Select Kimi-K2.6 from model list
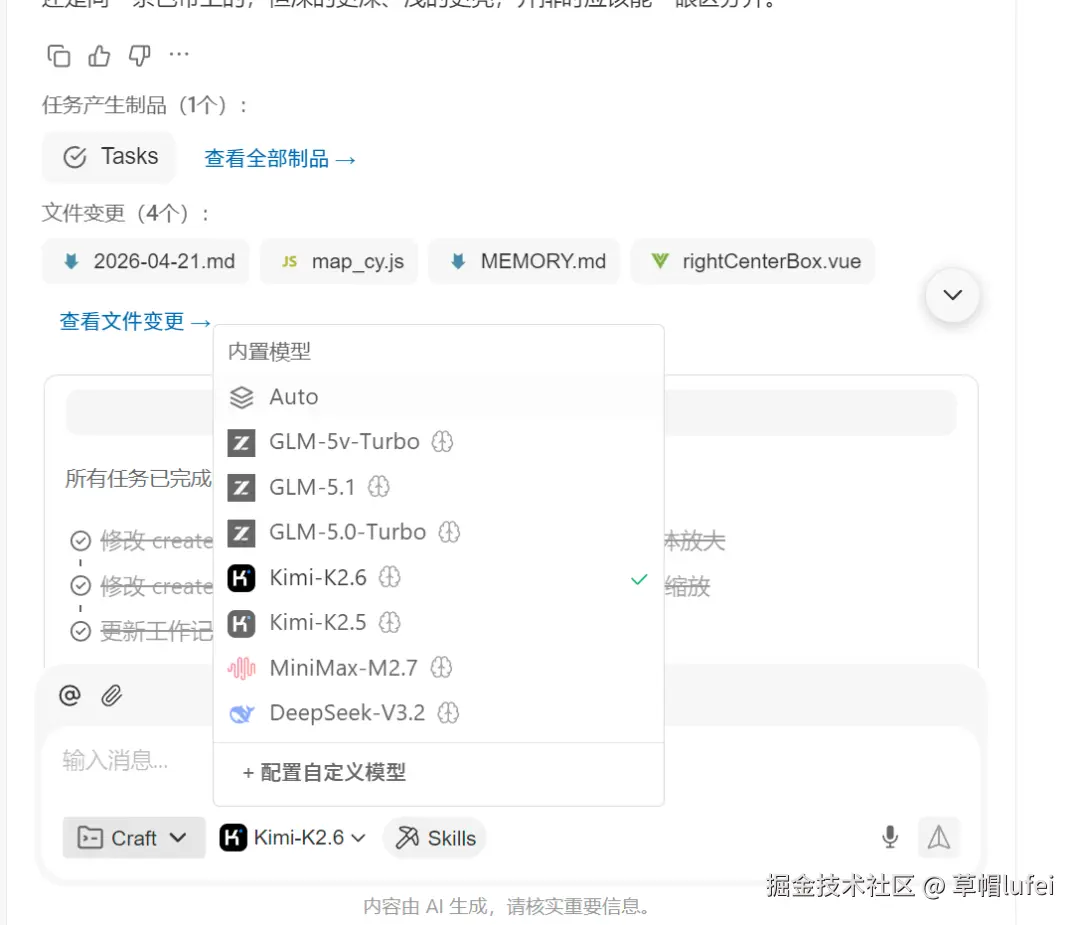Screen dimensions: 1080x925 pyautogui.click(x=439, y=578)
